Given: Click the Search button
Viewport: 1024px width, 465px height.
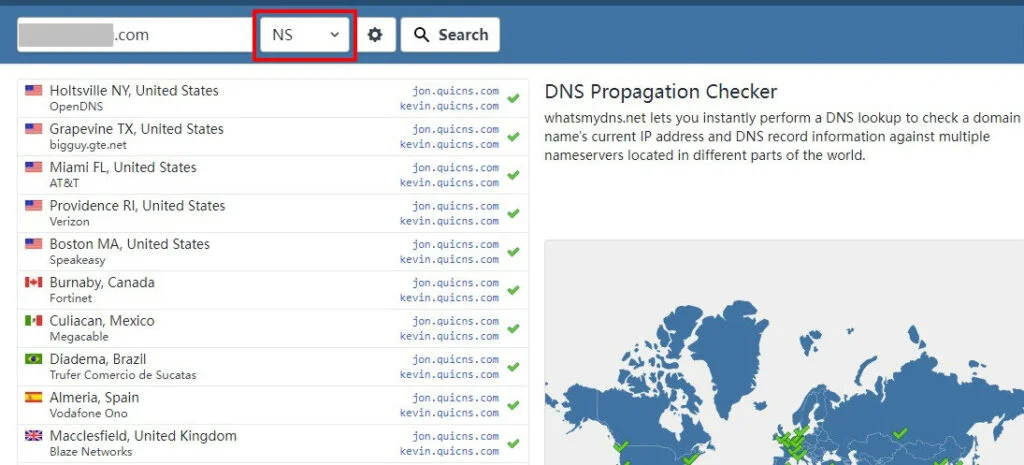Looking at the screenshot, I should [450, 35].
